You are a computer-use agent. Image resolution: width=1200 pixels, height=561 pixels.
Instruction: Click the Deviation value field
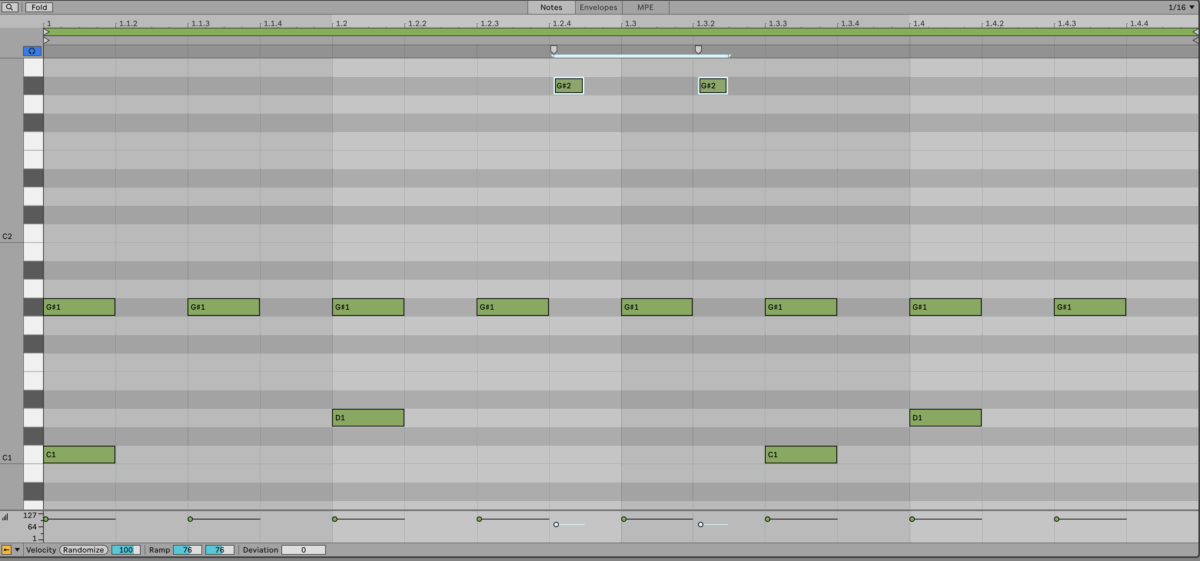[x=303, y=550]
